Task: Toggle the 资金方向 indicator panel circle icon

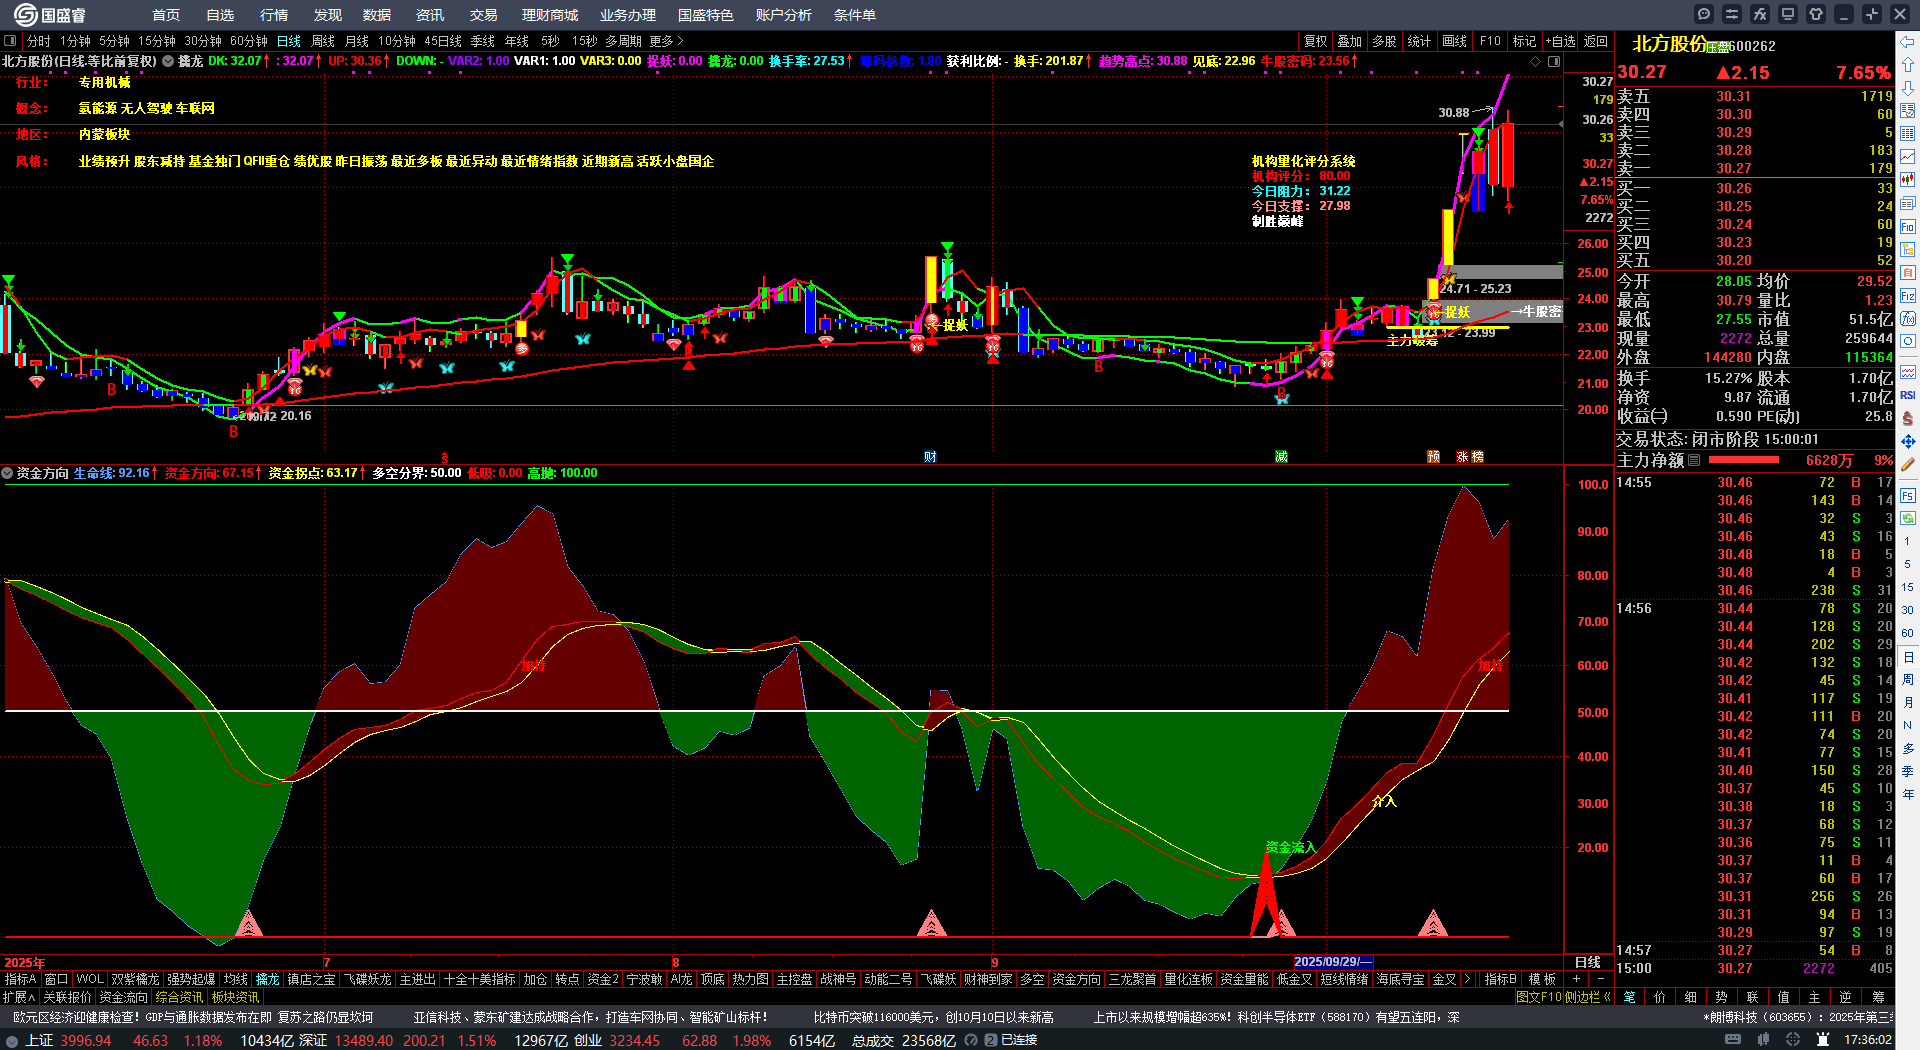Action: (7, 473)
